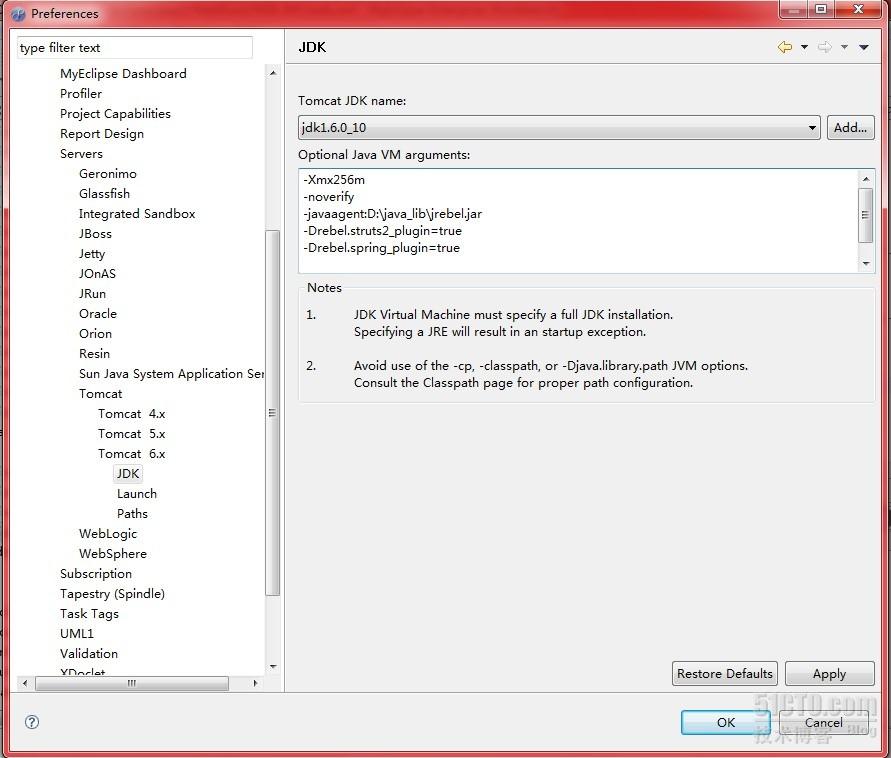Open Project Capabilities preferences
Screen dimensions: 891x758
(x=115, y=114)
